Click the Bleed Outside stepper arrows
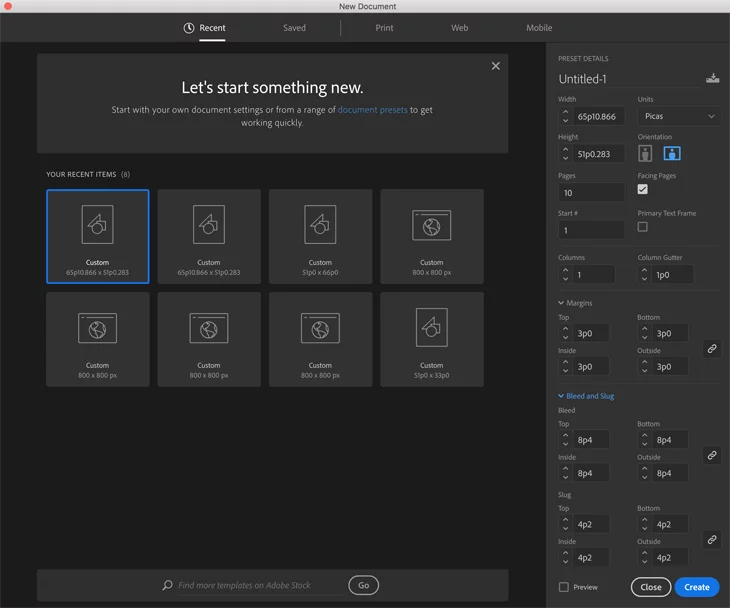Image resolution: width=730 pixels, height=608 pixels. 644,473
